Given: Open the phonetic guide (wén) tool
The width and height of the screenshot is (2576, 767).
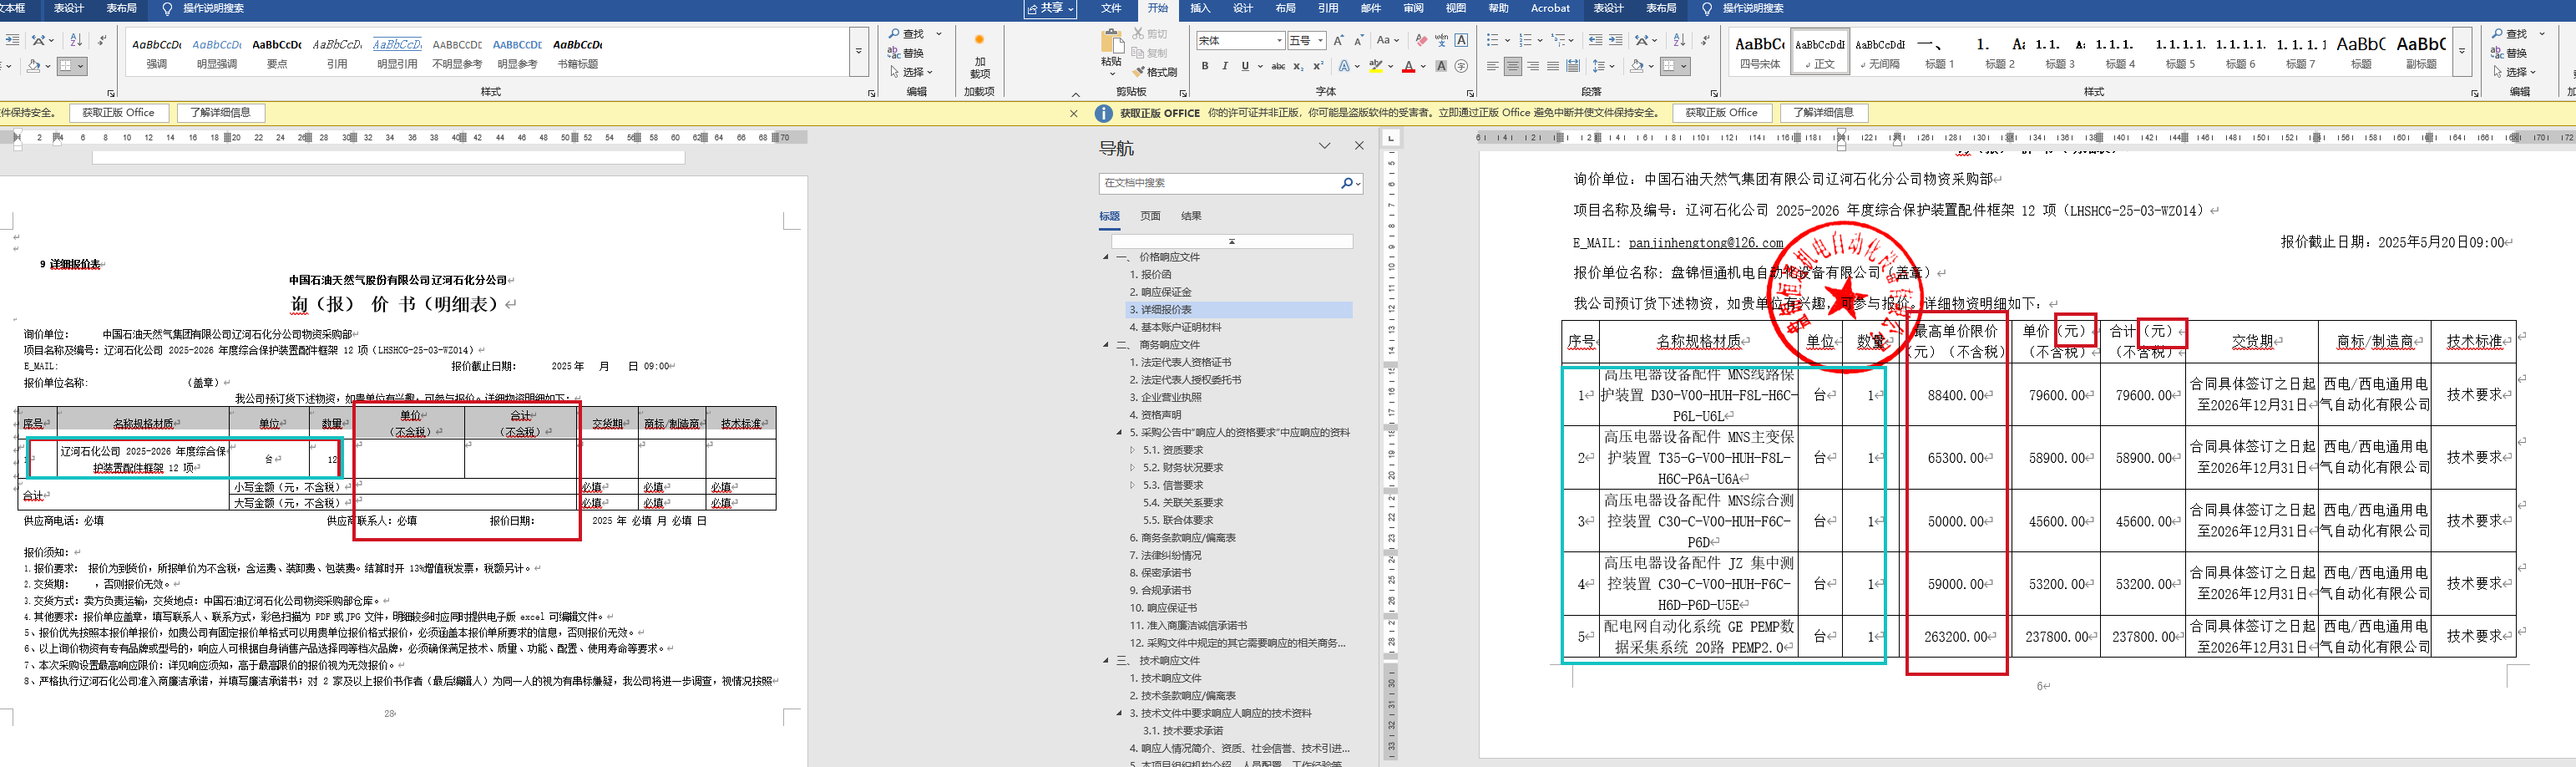Looking at the screenshot, I should (x=1441, y=41).
